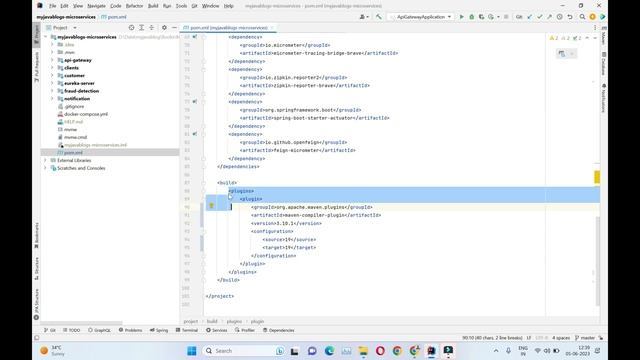640x360 pixels.
Task: Expand the fraud-detection module
Action: click(52, 91)
